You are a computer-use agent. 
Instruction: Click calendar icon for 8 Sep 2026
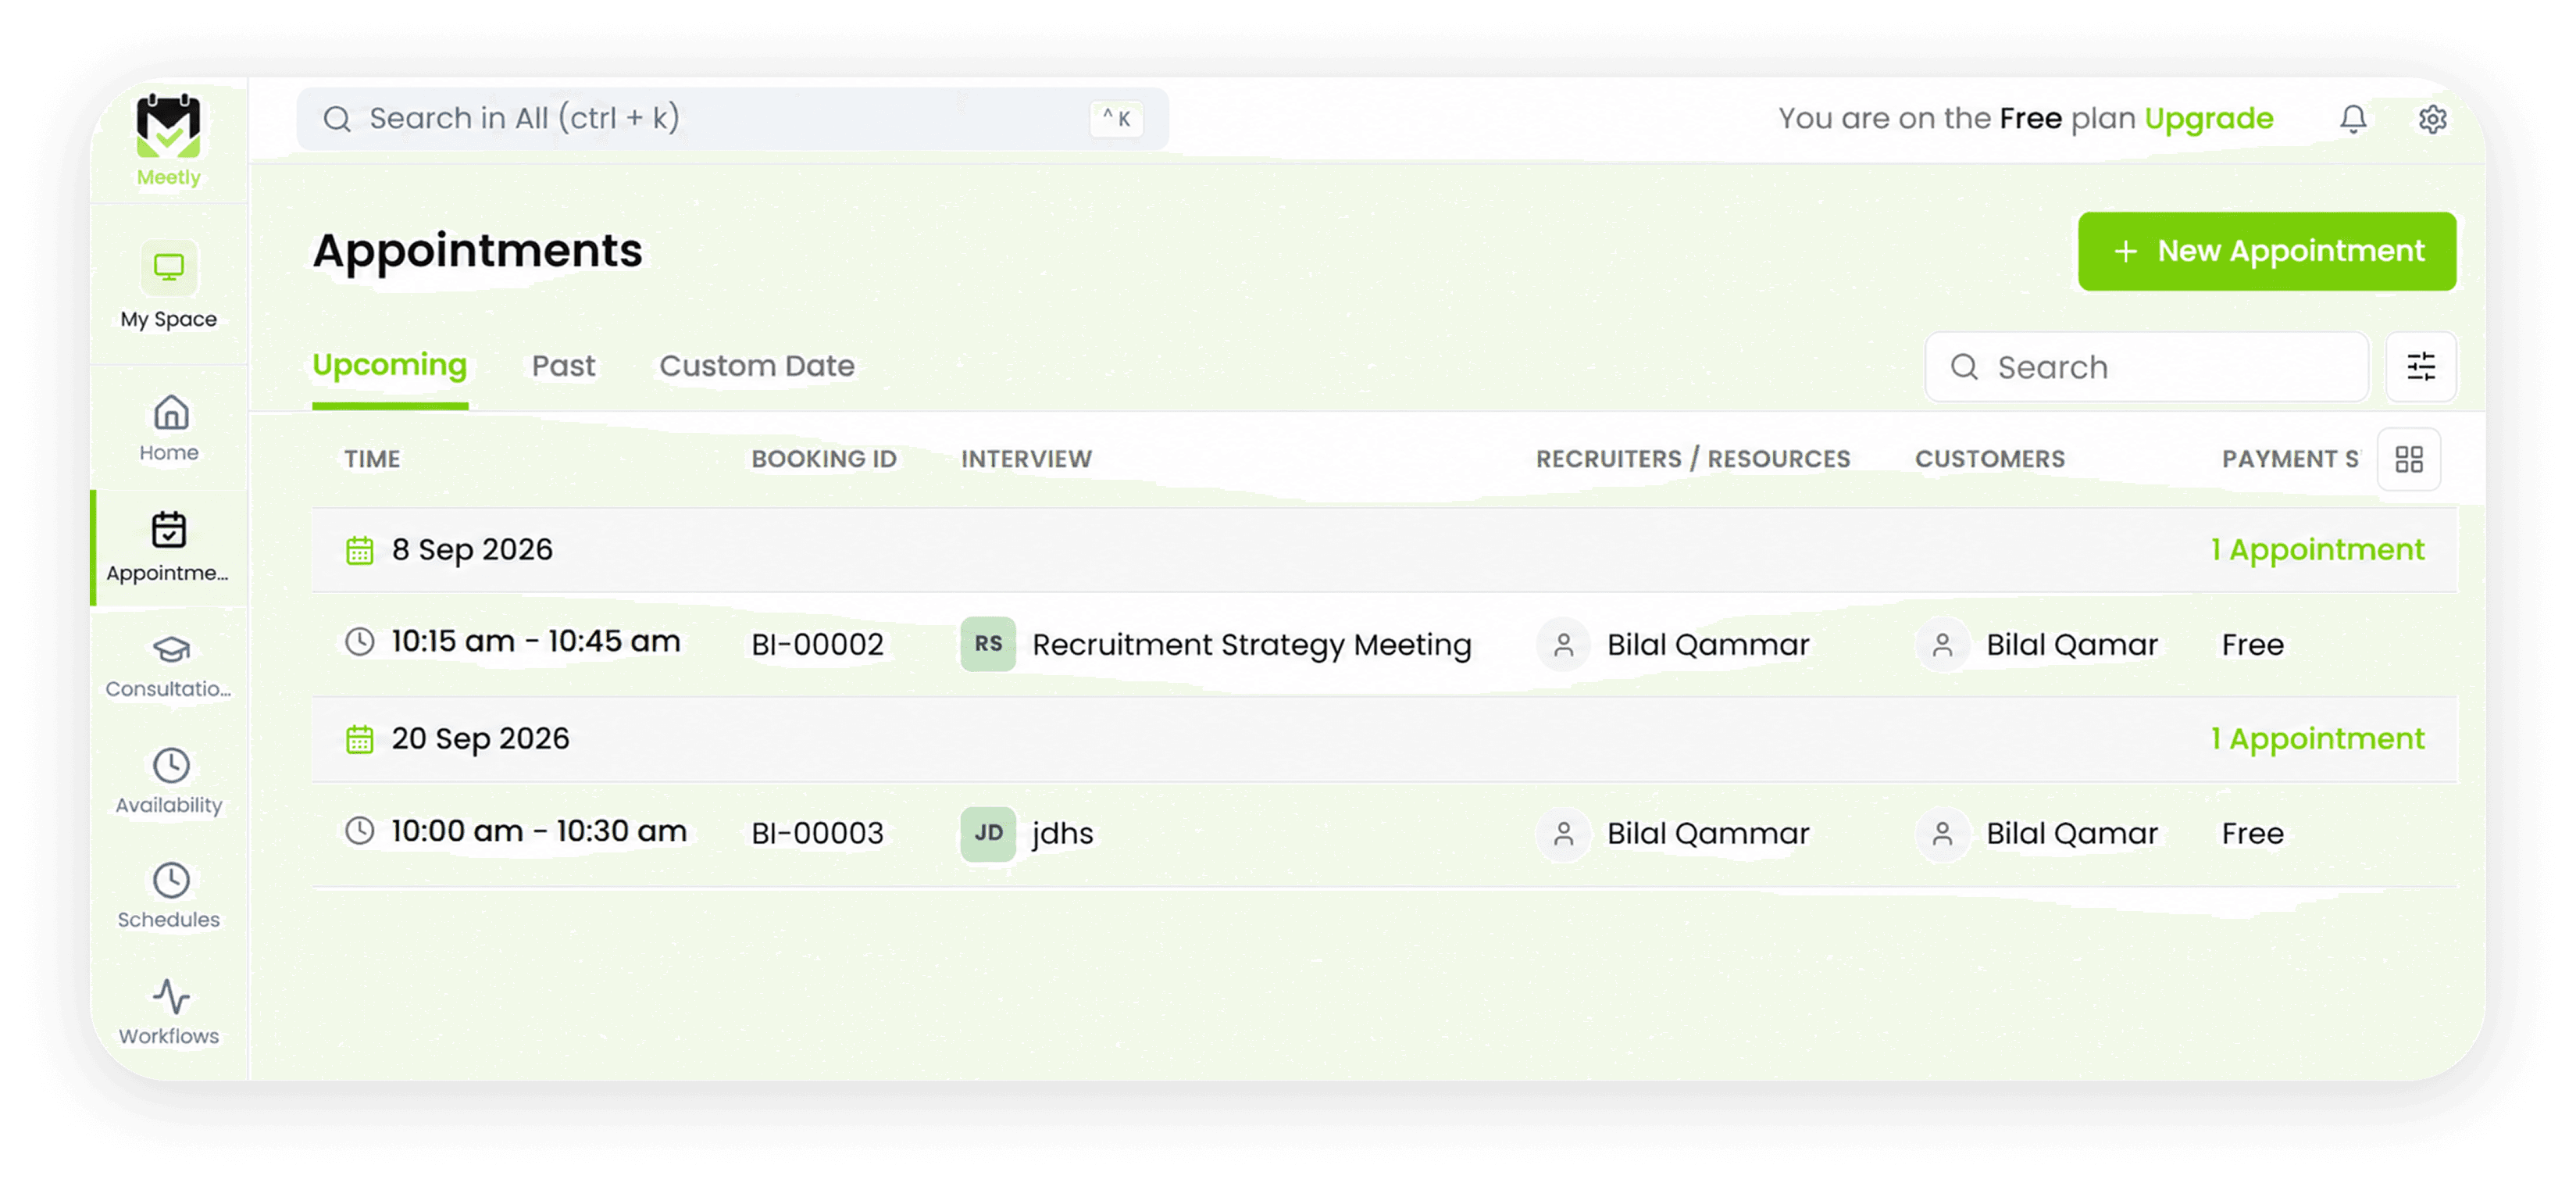pos(359,551)
